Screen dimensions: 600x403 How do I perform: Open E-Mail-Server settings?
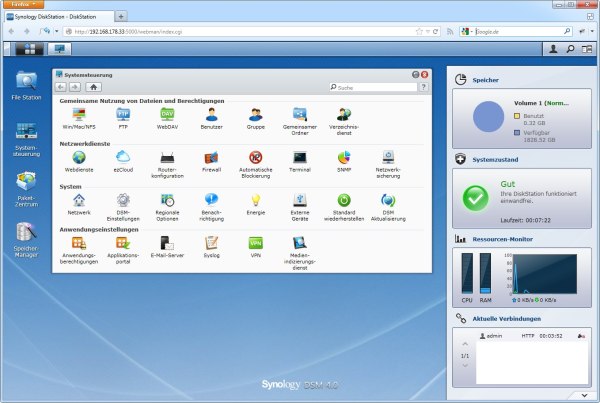(x=168, y=247)
